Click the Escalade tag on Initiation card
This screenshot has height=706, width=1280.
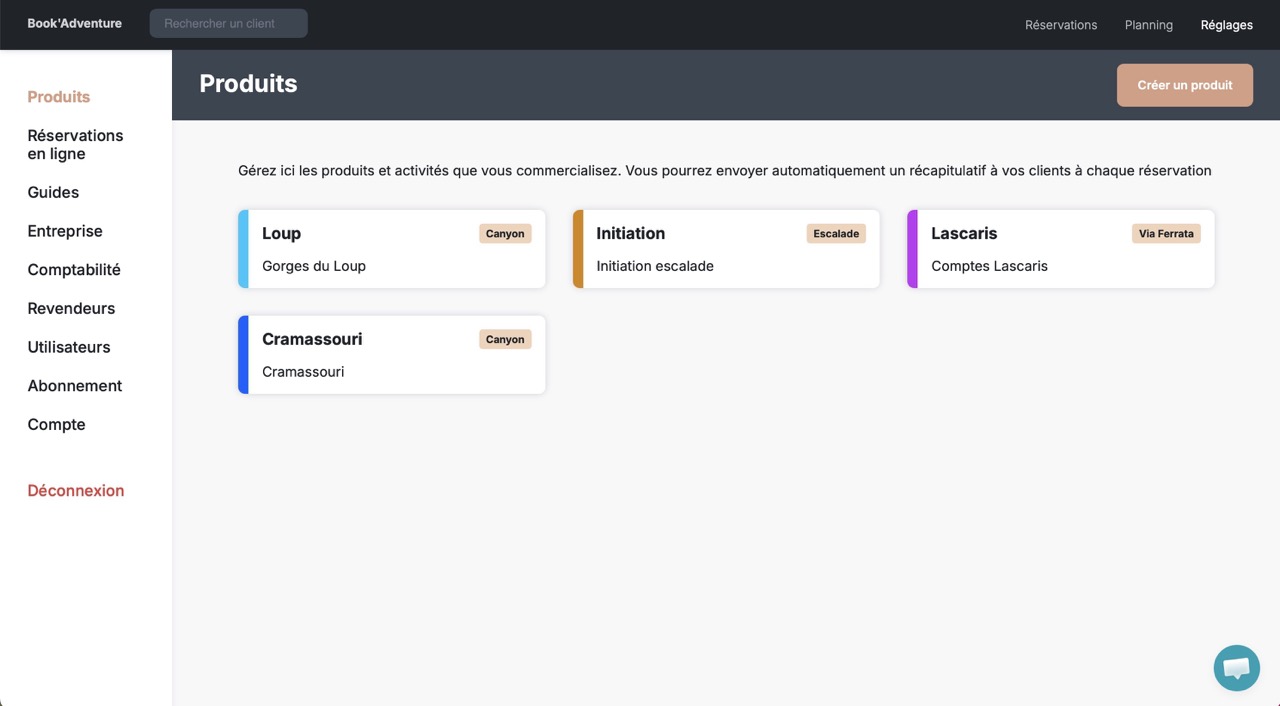coord(835,234)
